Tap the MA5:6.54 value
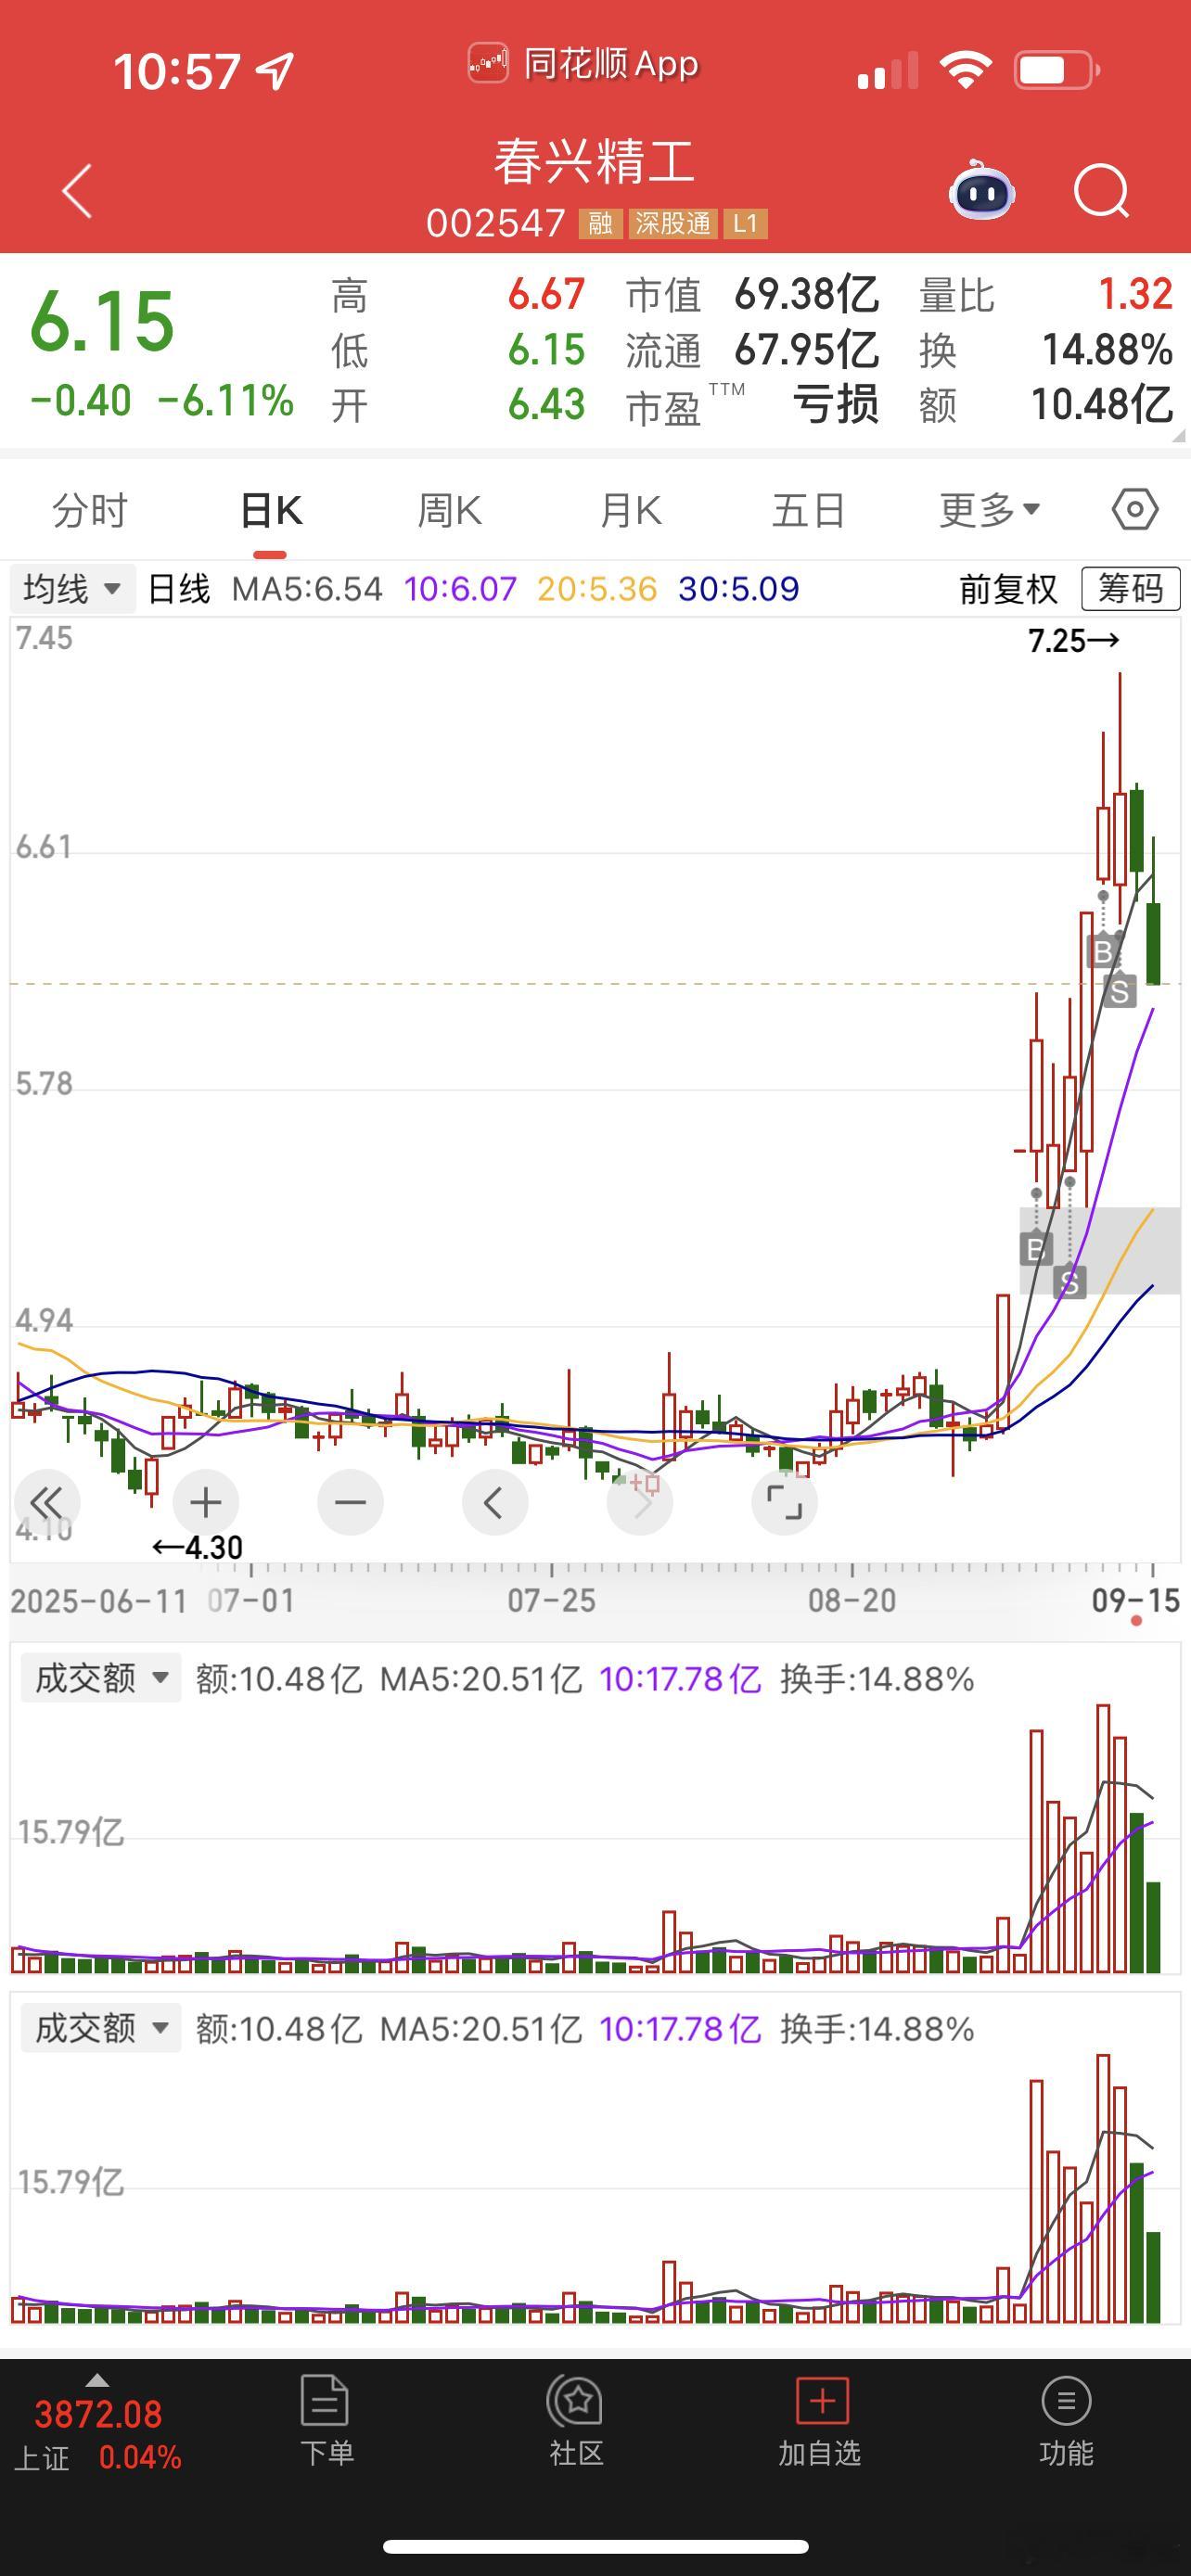This screenshot has height=2576, width=1191. point(307,589)
